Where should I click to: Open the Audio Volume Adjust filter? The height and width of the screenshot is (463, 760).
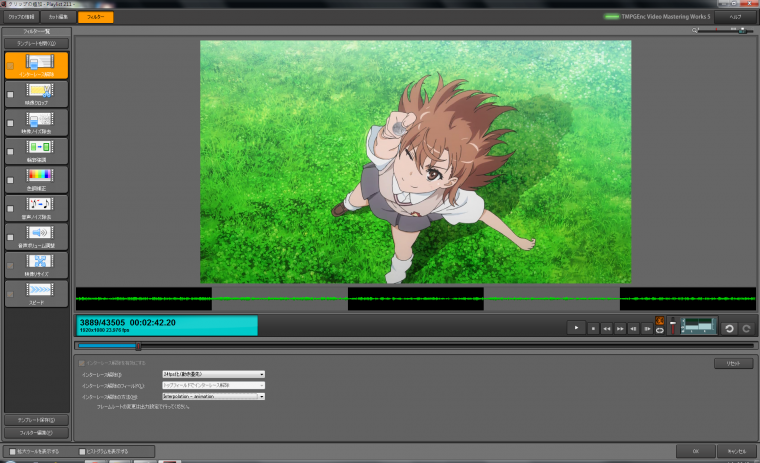coord(40,235)
